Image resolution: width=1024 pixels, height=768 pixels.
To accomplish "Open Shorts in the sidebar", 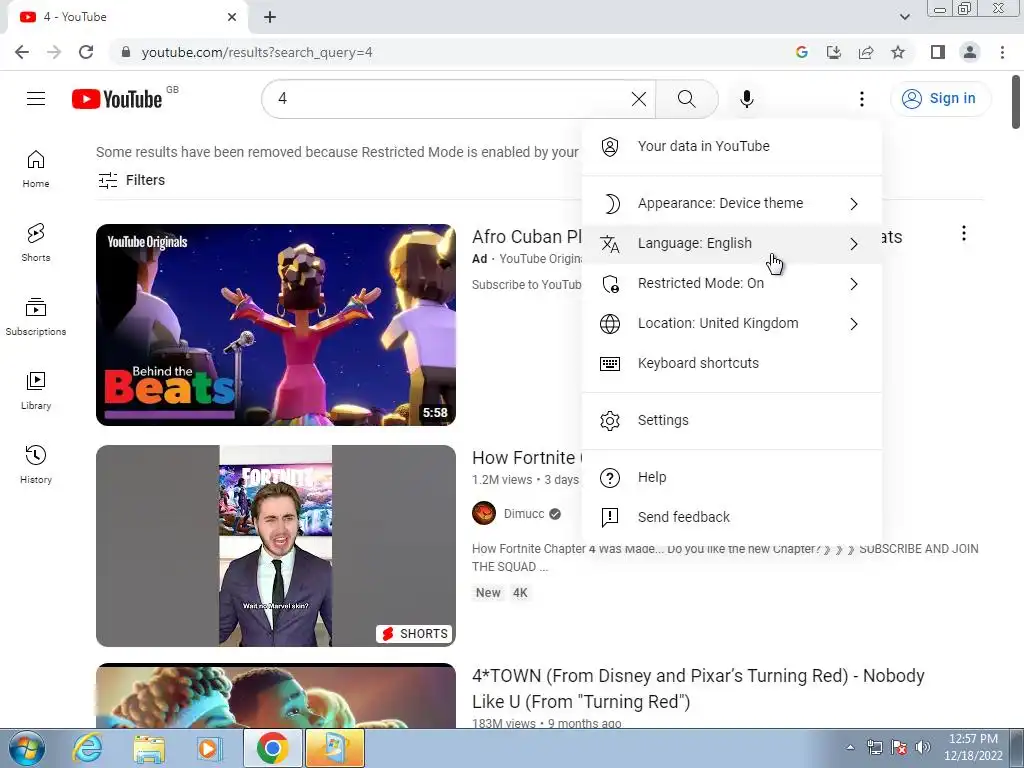I will [36, 242].
